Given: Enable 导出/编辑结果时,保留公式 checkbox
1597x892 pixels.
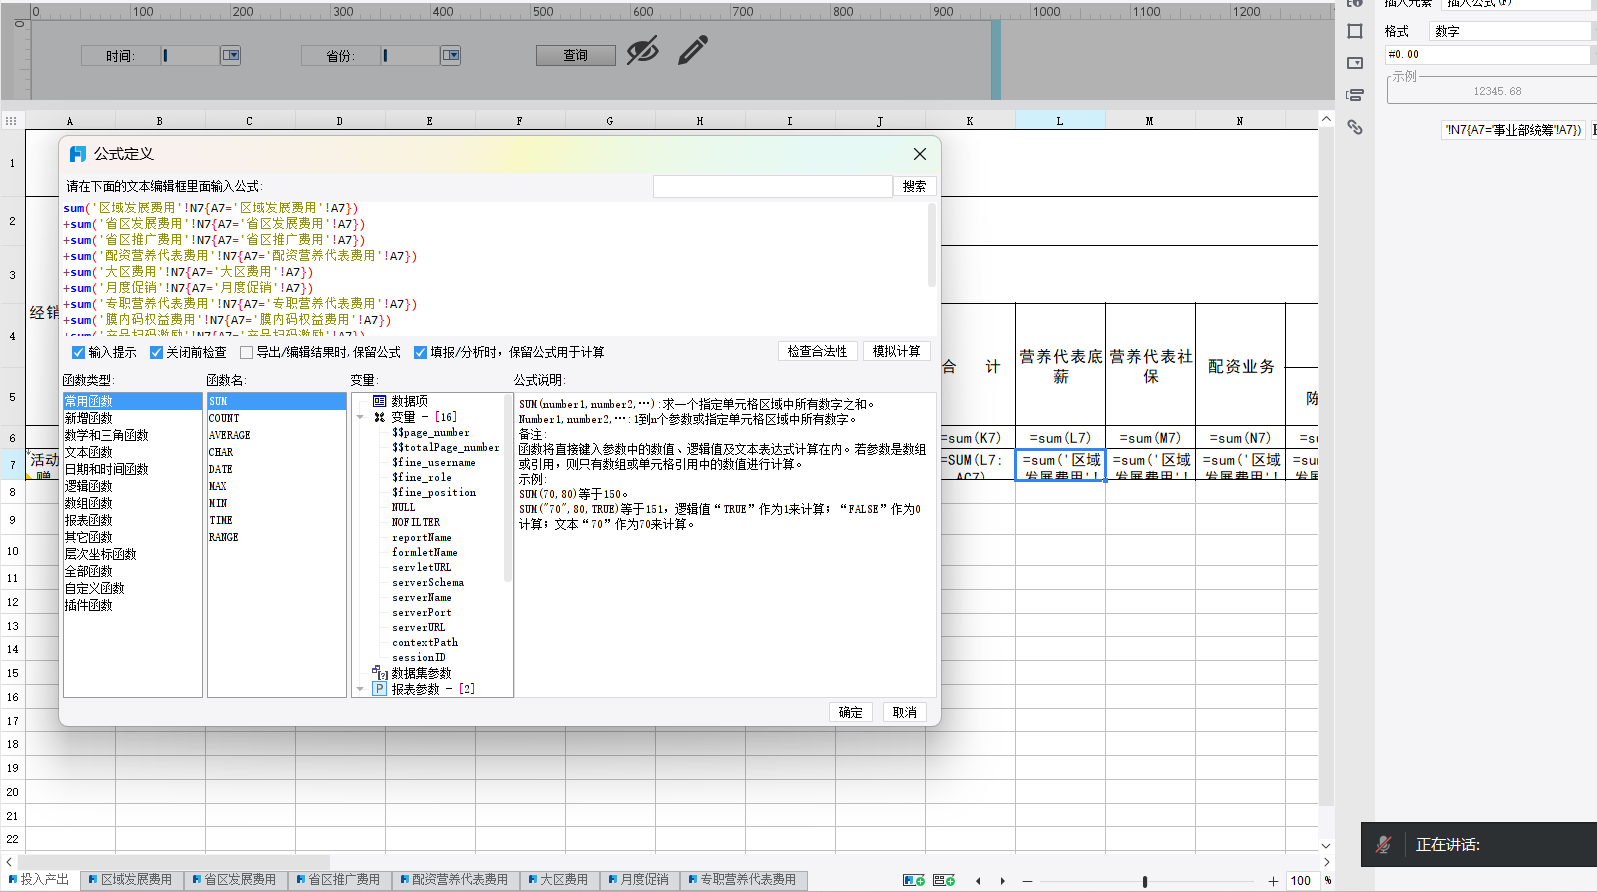Looking at the screenshot, I should (246, 352).
